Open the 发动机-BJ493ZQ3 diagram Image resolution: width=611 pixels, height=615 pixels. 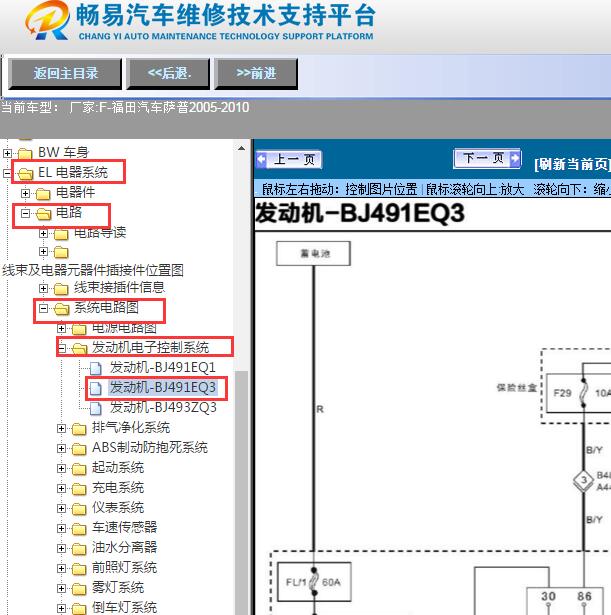(x=163, y=408)
